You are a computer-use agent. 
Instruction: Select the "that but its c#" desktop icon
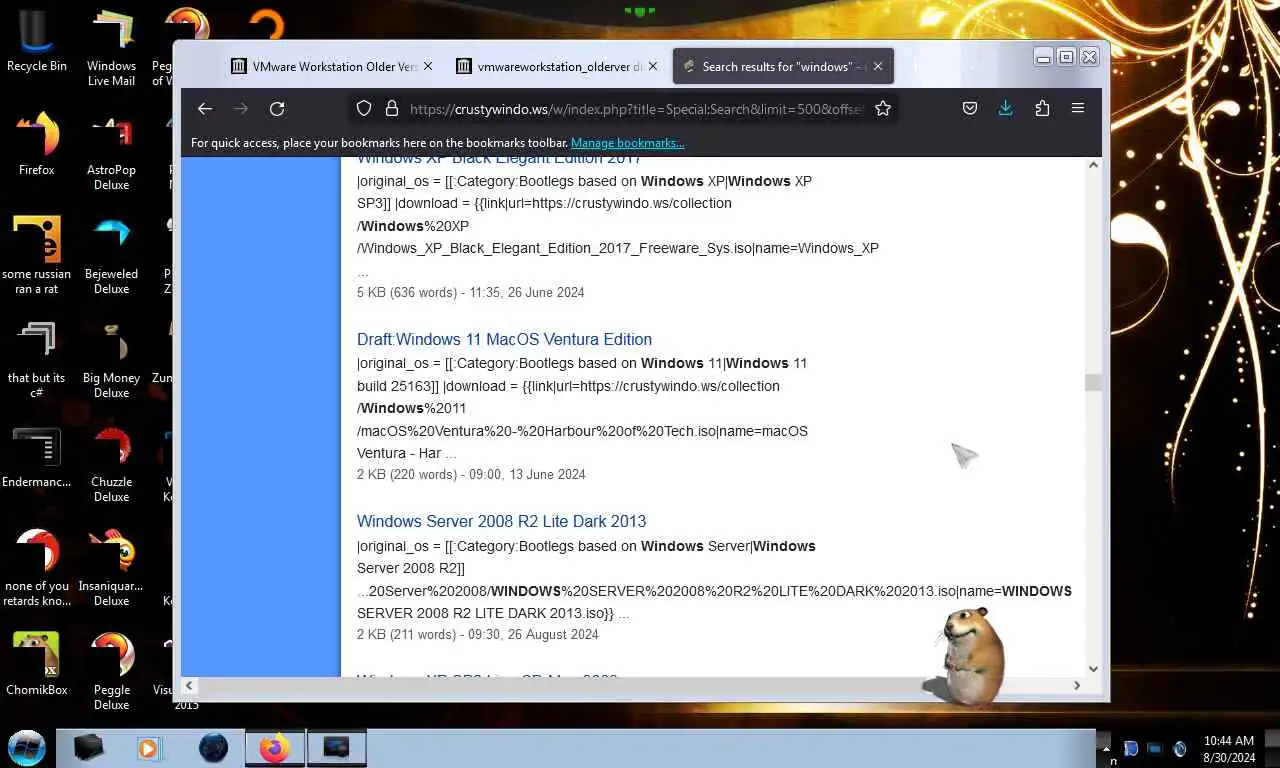(x=37, y=360)
